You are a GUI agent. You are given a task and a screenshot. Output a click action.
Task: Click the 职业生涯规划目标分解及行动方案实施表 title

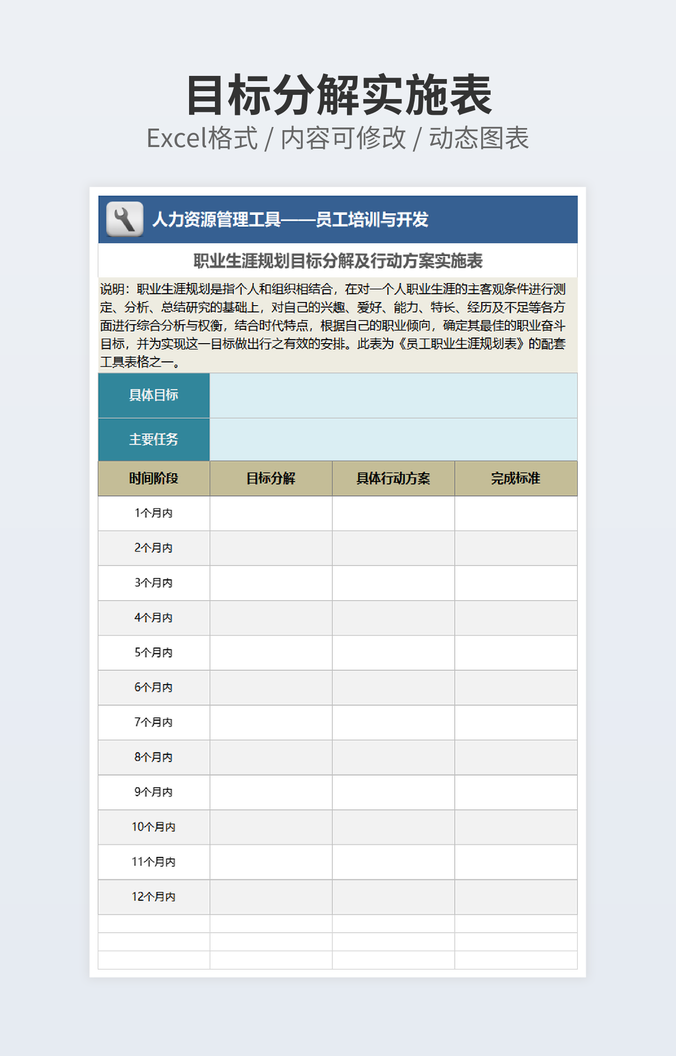(x=338, y=261)
